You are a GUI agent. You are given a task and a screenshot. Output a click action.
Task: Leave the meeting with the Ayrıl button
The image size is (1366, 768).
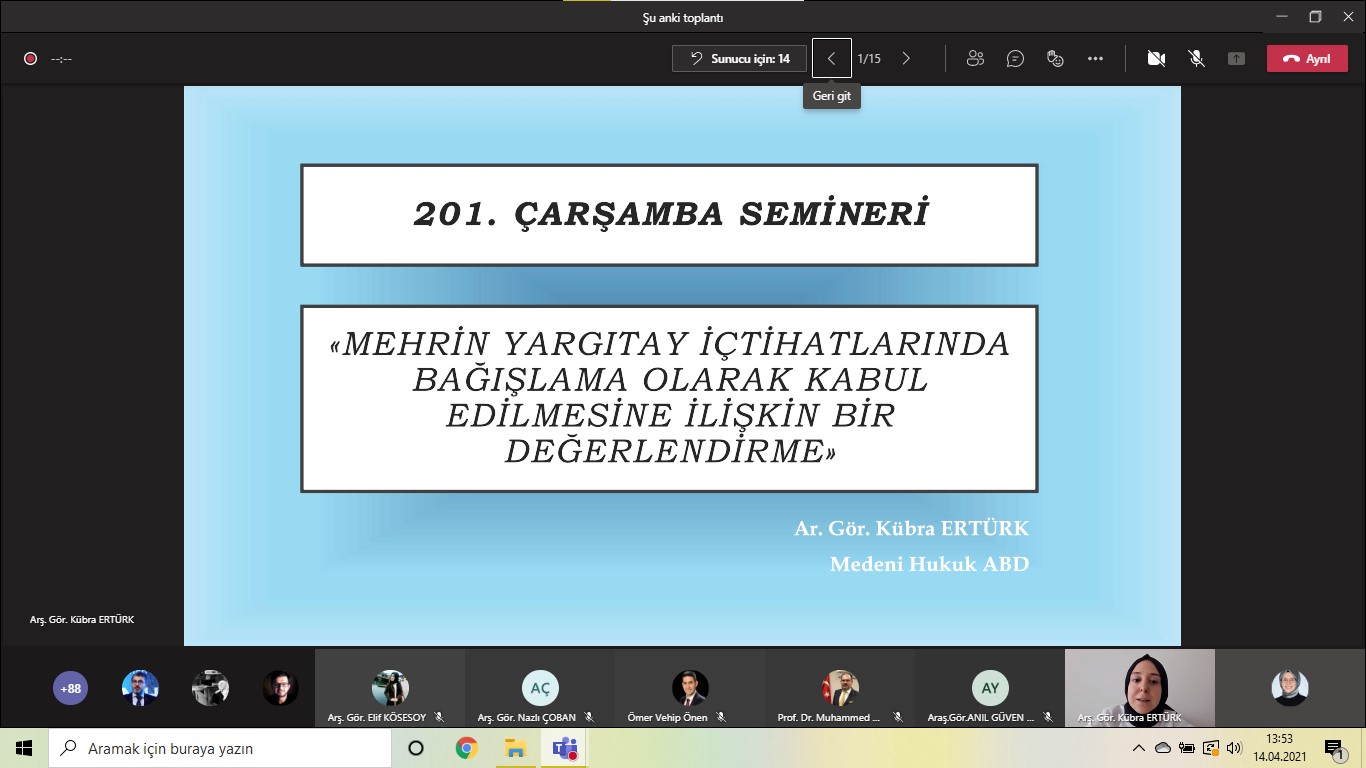pos(1307,58)
